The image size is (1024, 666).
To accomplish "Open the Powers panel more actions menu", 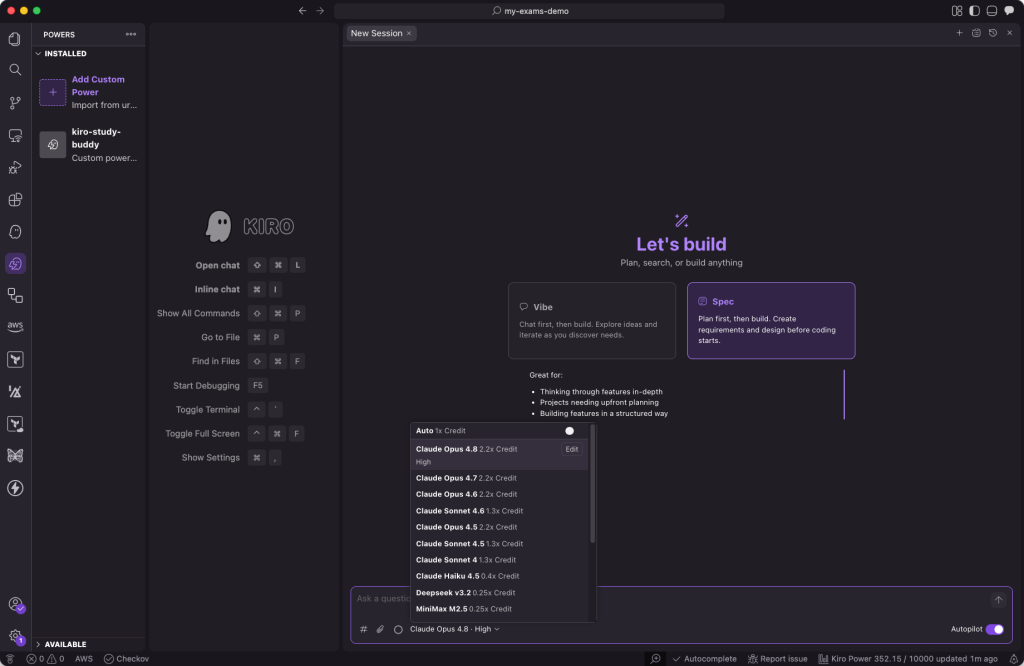I will (x=131, y=34).
